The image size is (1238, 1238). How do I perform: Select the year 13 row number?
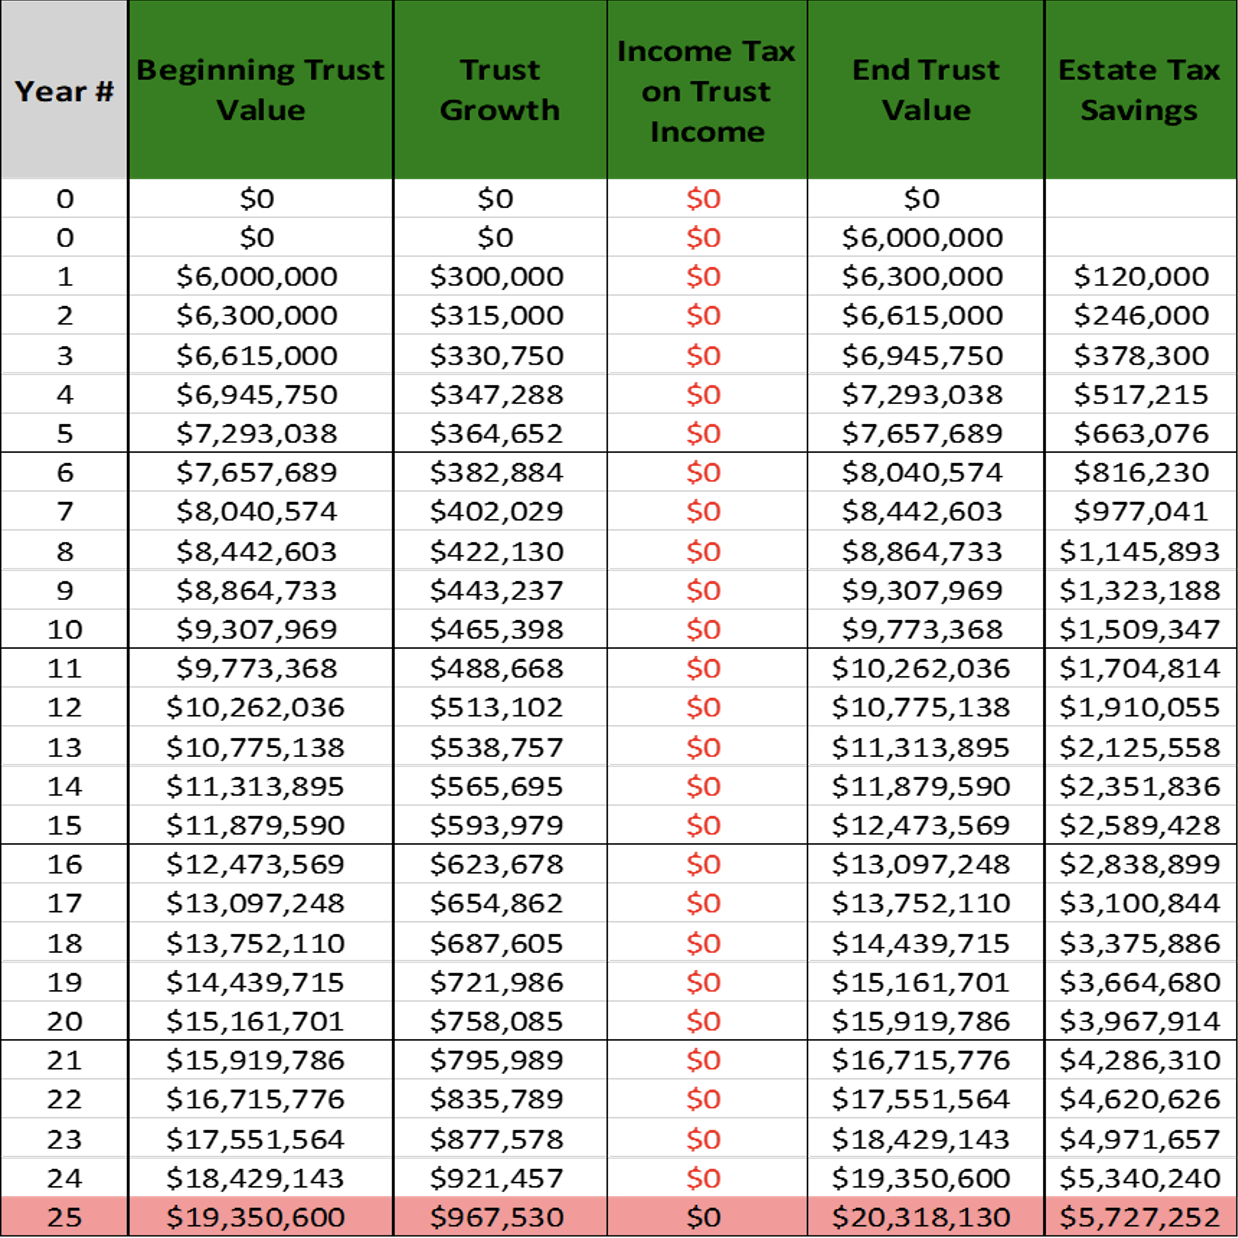tap(64, 747)
